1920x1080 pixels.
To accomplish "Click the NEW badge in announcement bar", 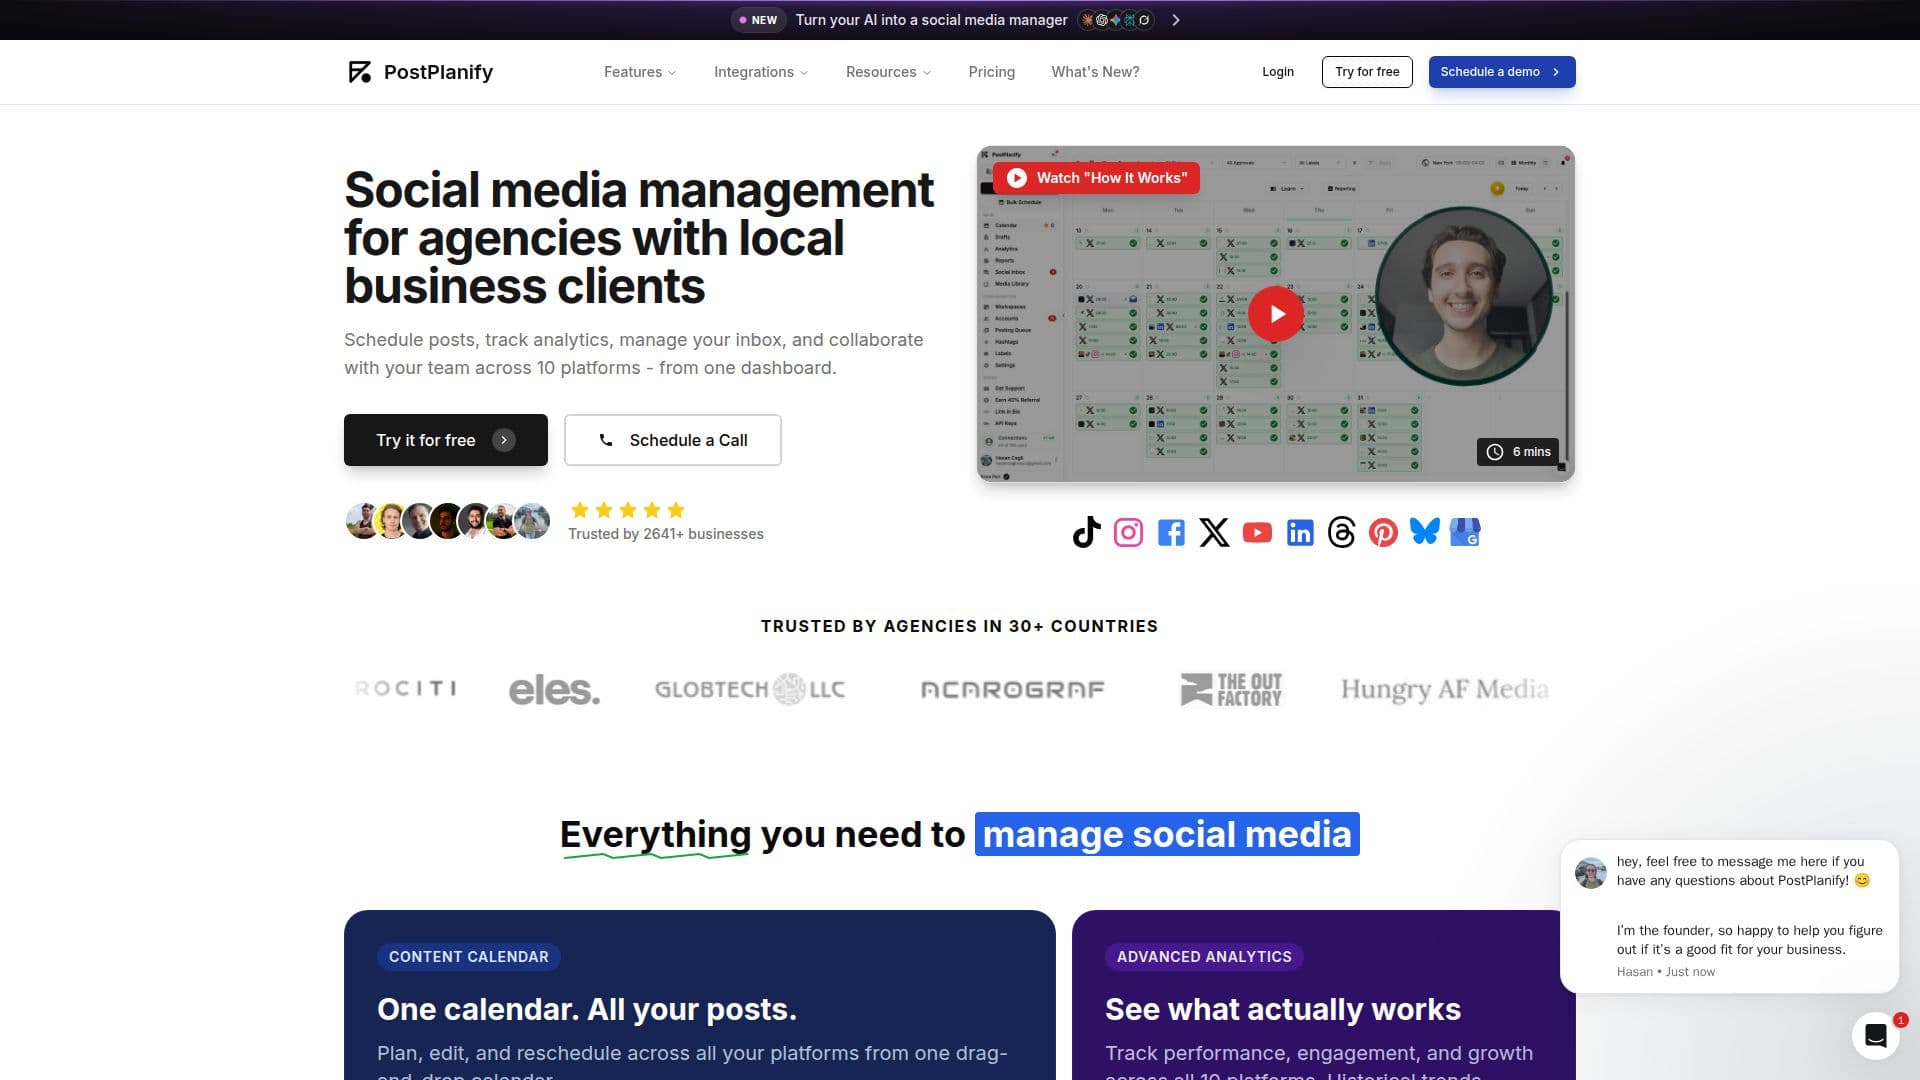I will pos(758,20).
